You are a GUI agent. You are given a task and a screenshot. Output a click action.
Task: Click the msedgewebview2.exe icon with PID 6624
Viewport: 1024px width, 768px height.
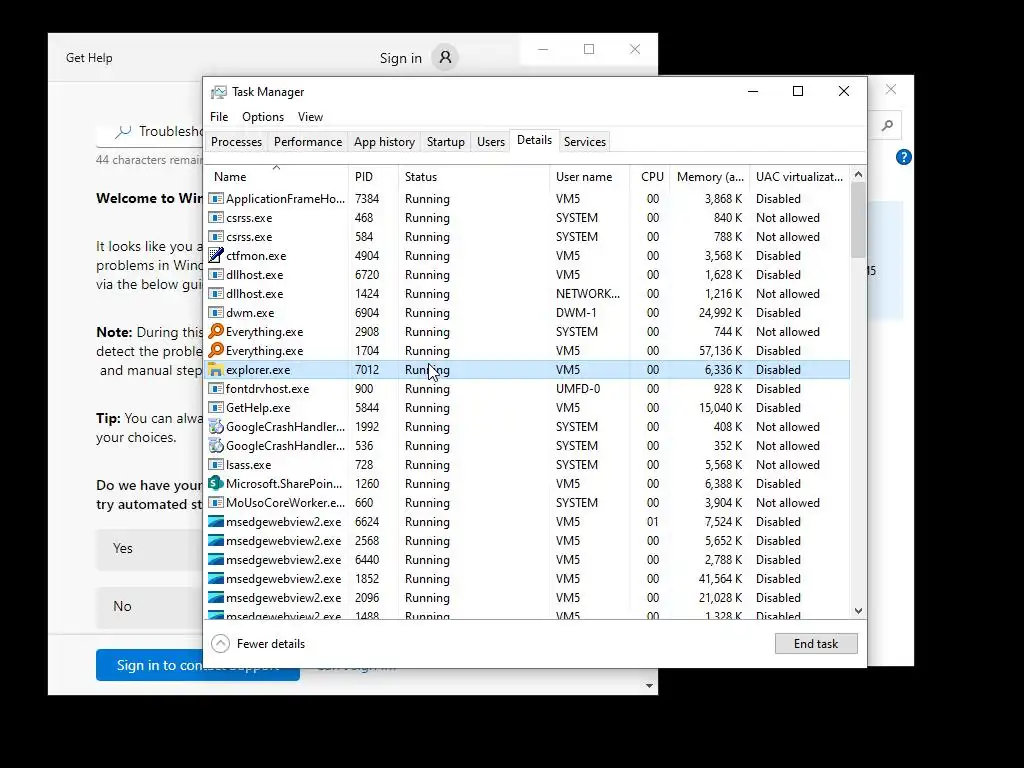tap(216, 521)
